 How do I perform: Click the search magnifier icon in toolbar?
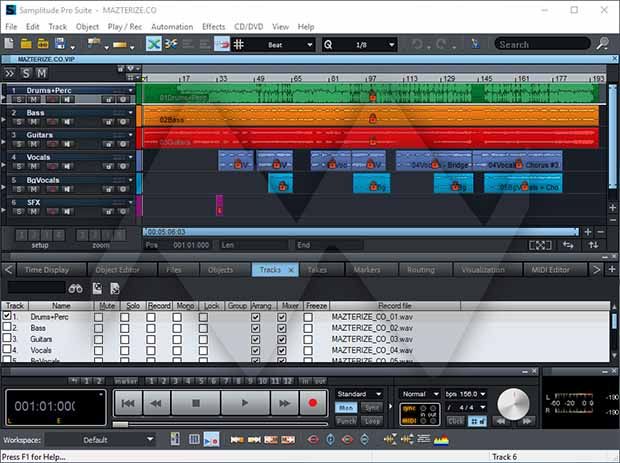[603, 44]
